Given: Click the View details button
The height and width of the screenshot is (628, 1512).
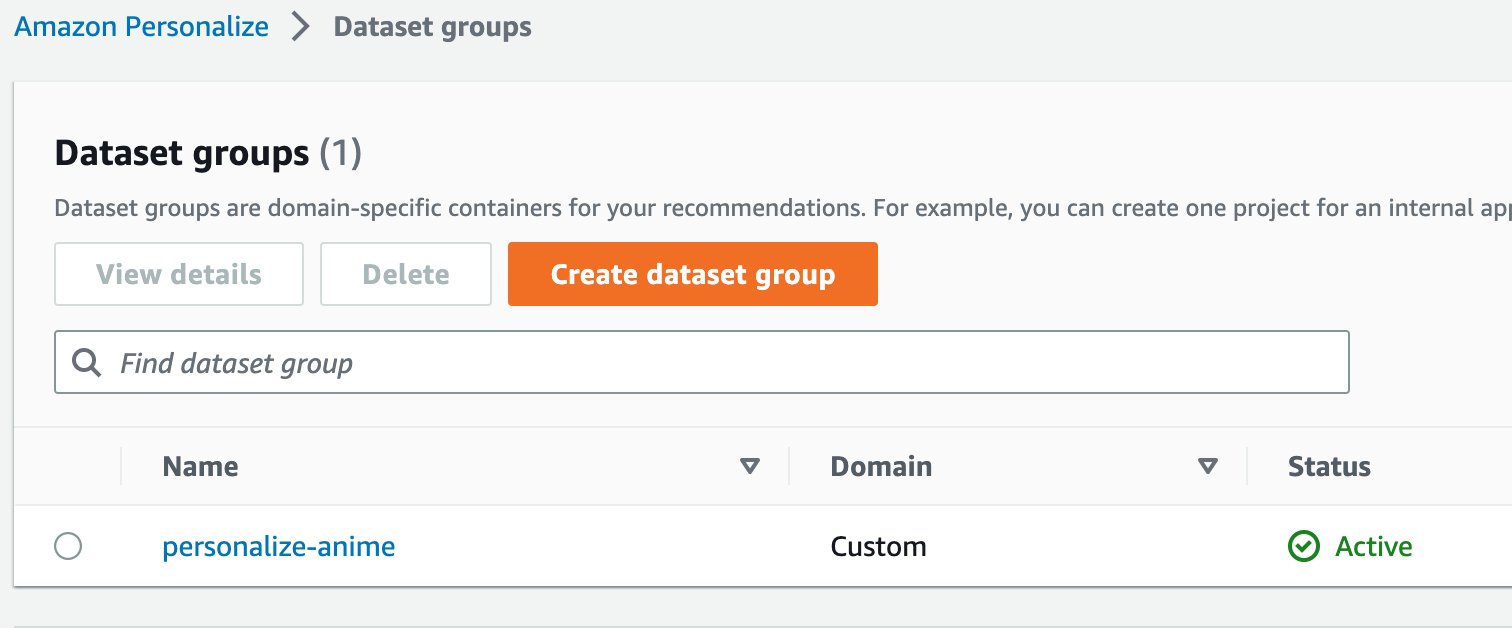Looking at the screenshot, I should point(179,274).
